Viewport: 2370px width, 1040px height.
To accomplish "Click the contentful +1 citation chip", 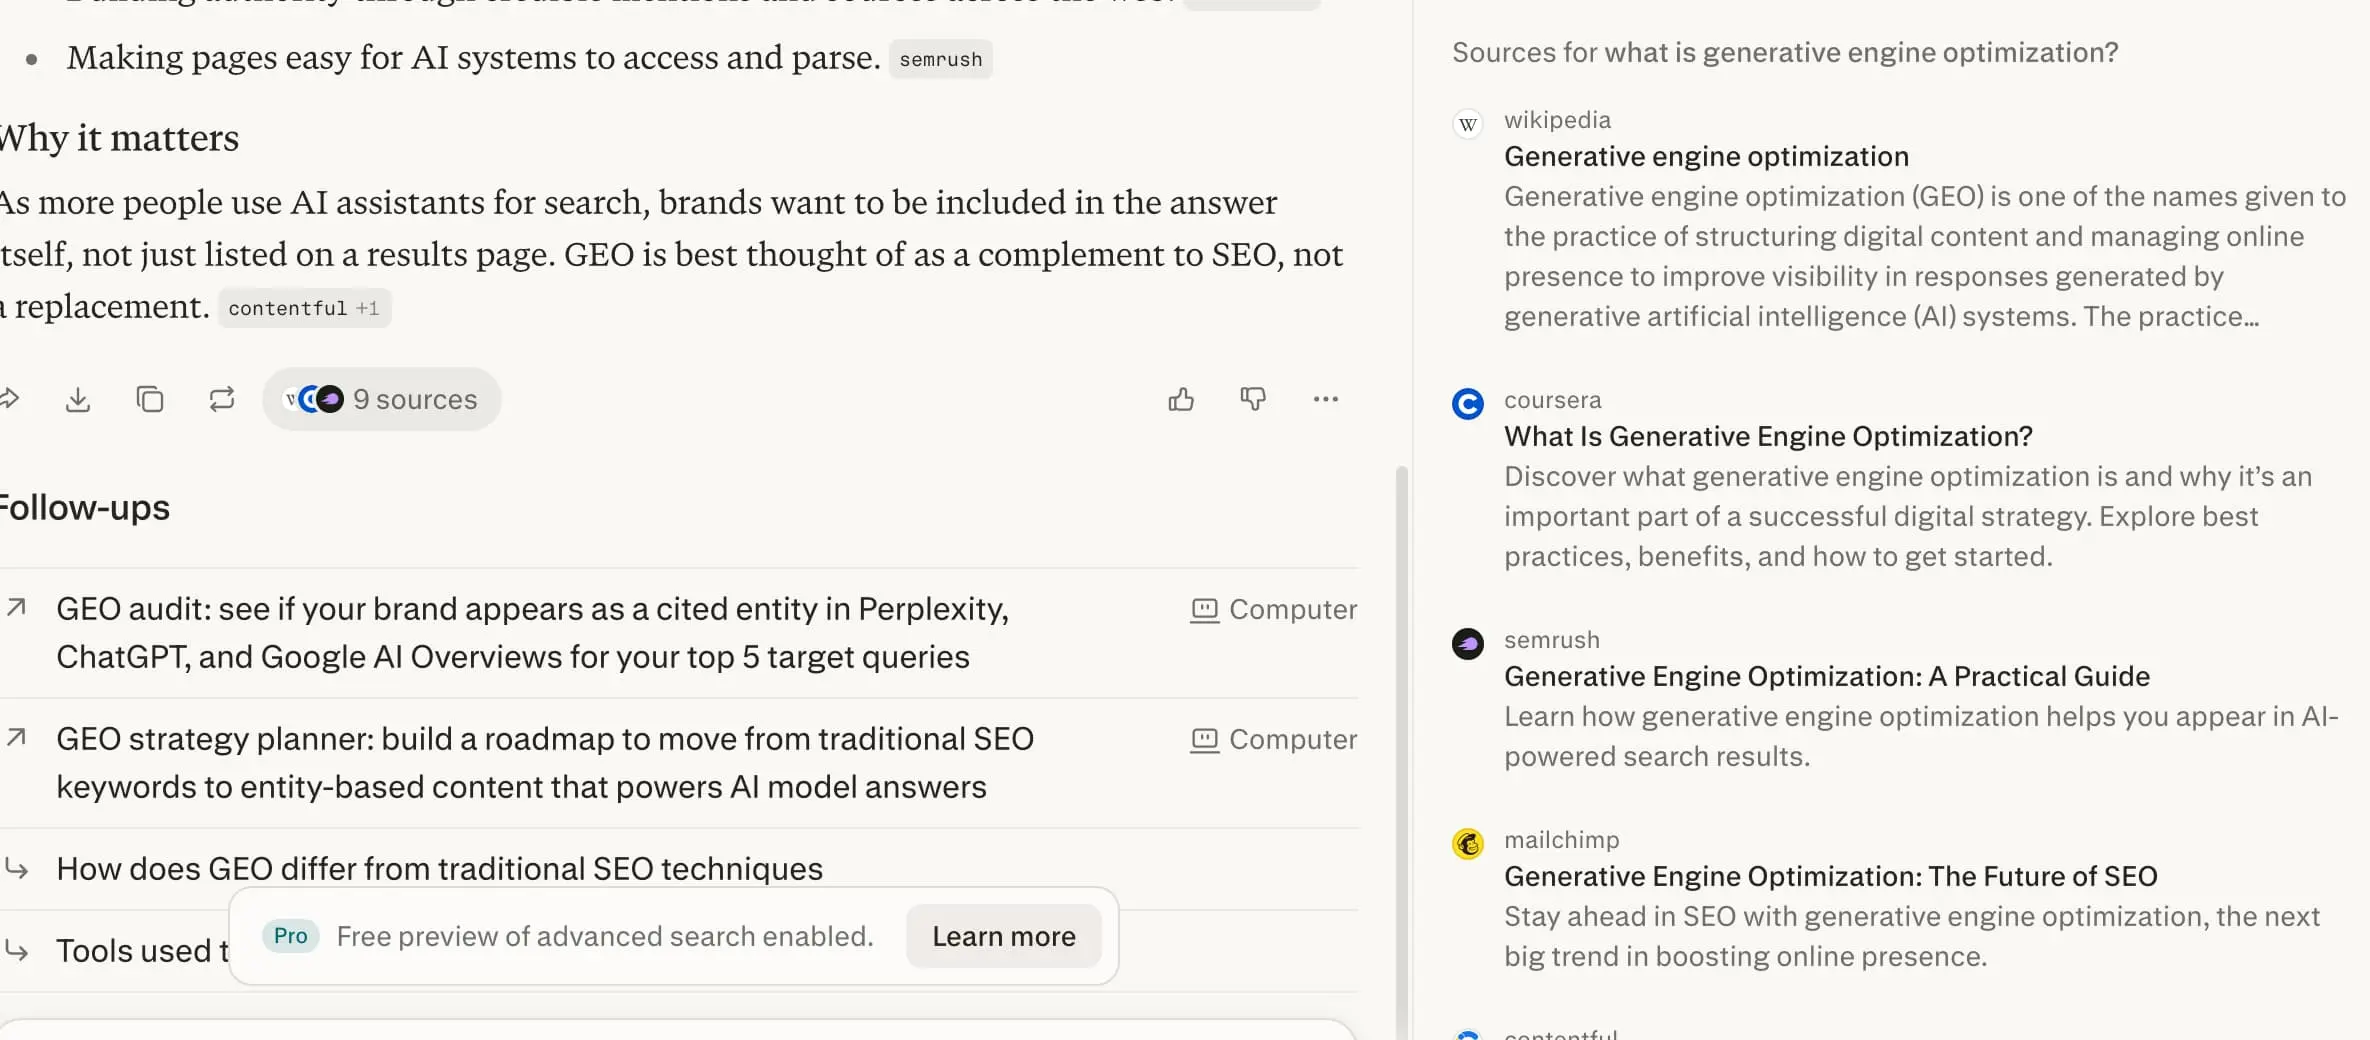I will (305, 308).
